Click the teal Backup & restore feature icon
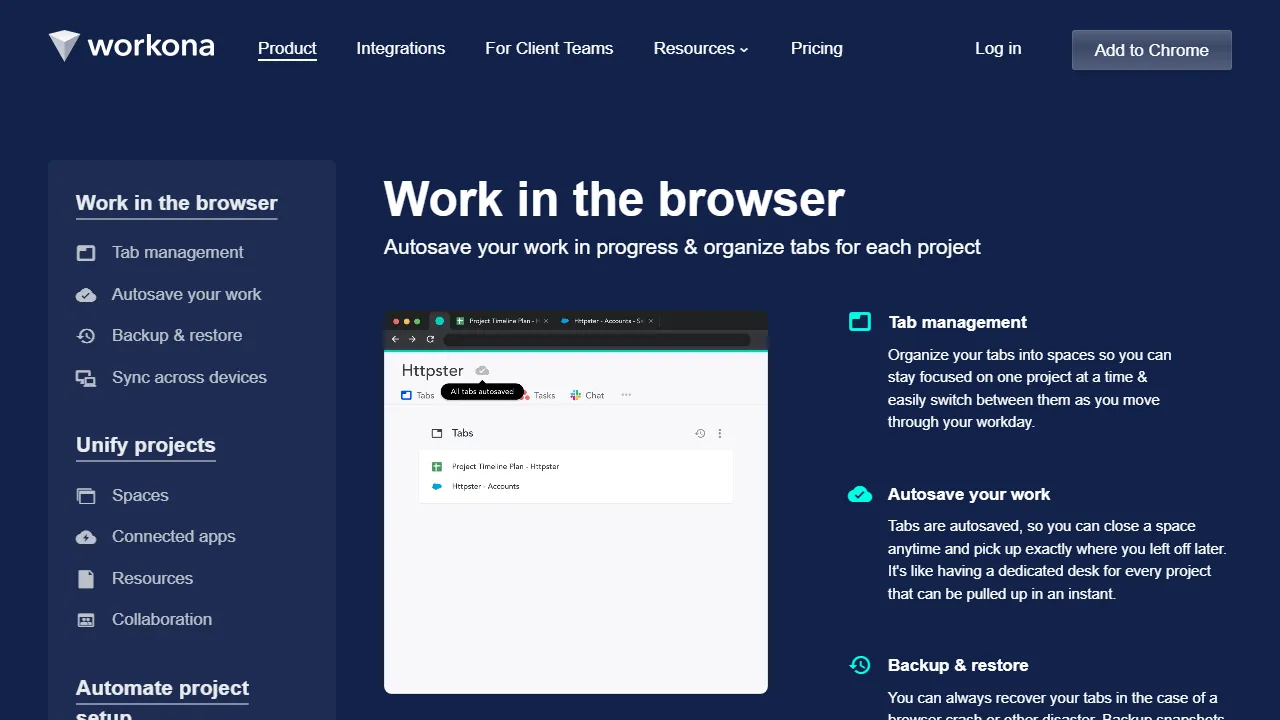This screenshot has width=1280, height=720. (860, 665)
